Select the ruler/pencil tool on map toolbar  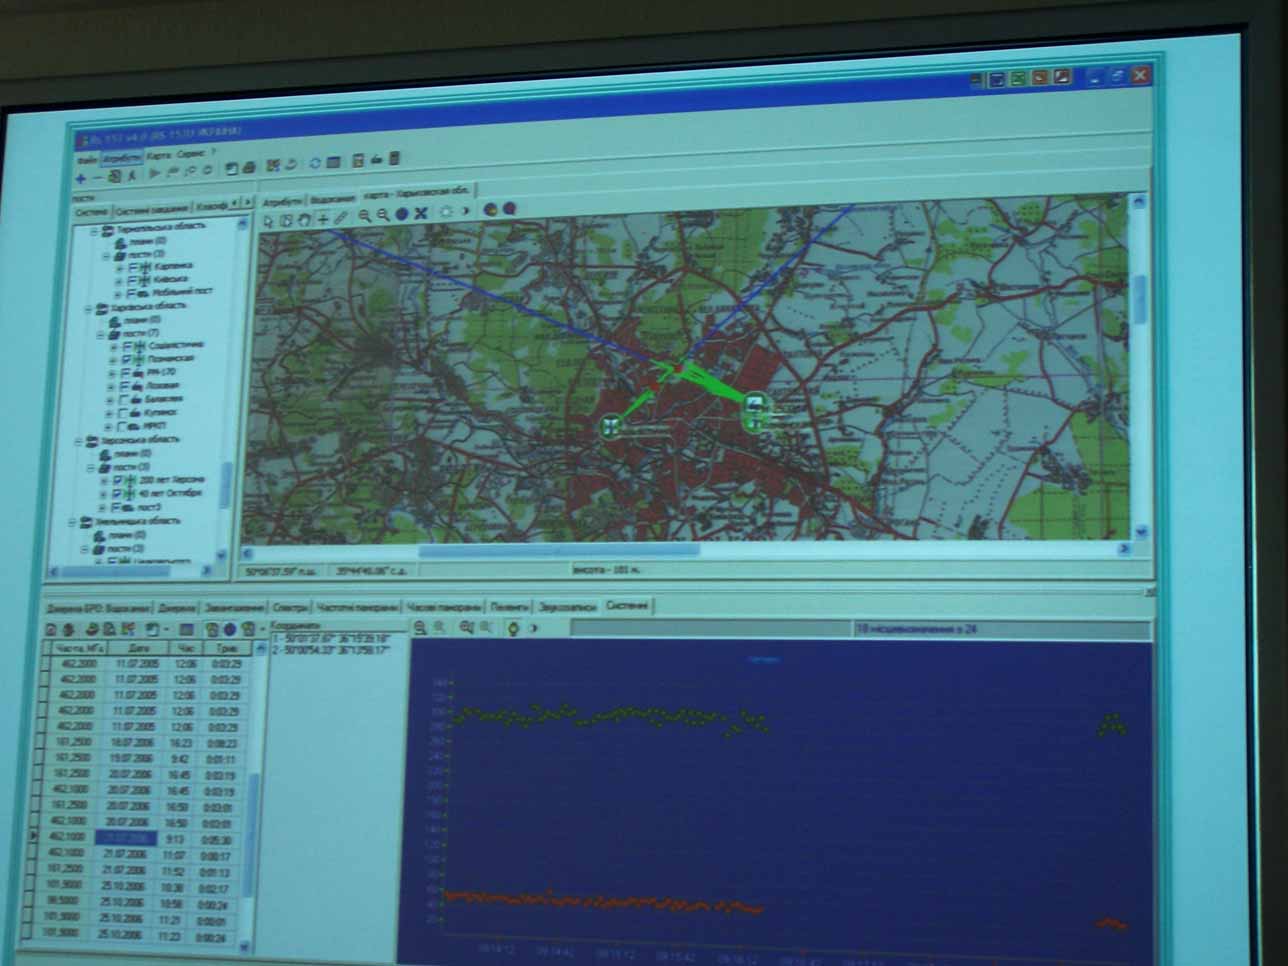point(340,216)
